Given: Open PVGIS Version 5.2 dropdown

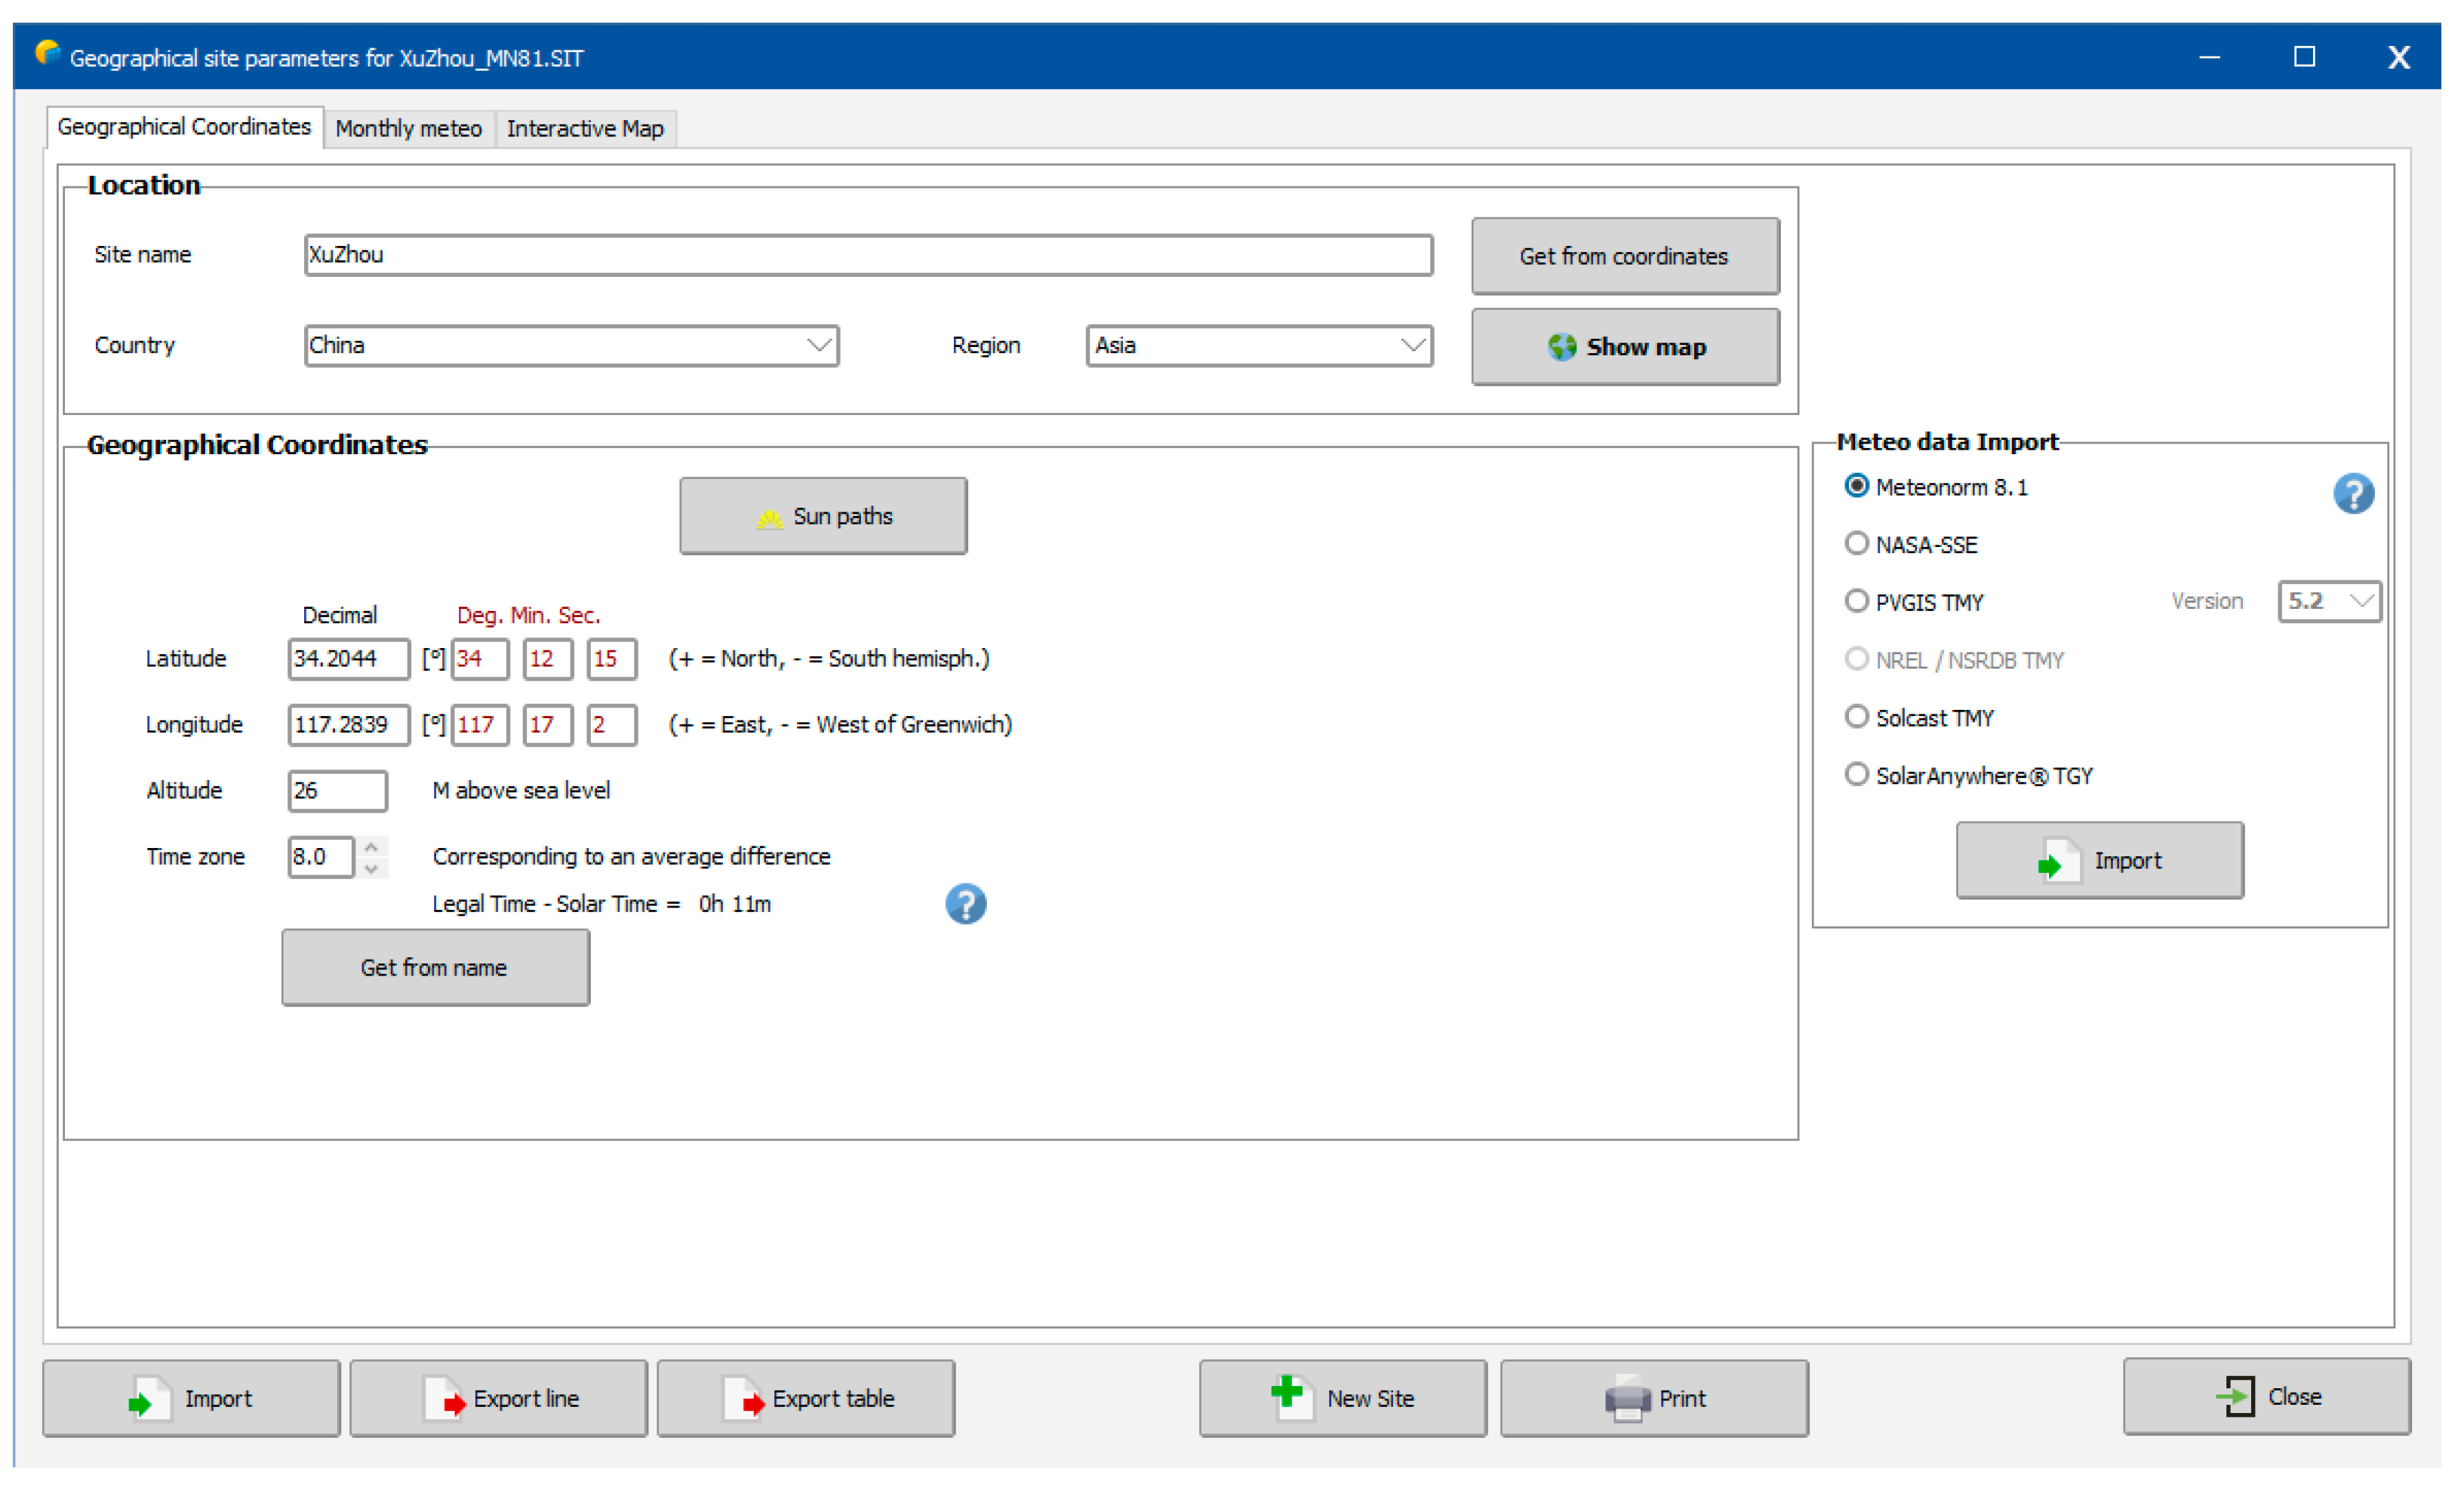Looking at the screenshot, I should coord(2360,601).
